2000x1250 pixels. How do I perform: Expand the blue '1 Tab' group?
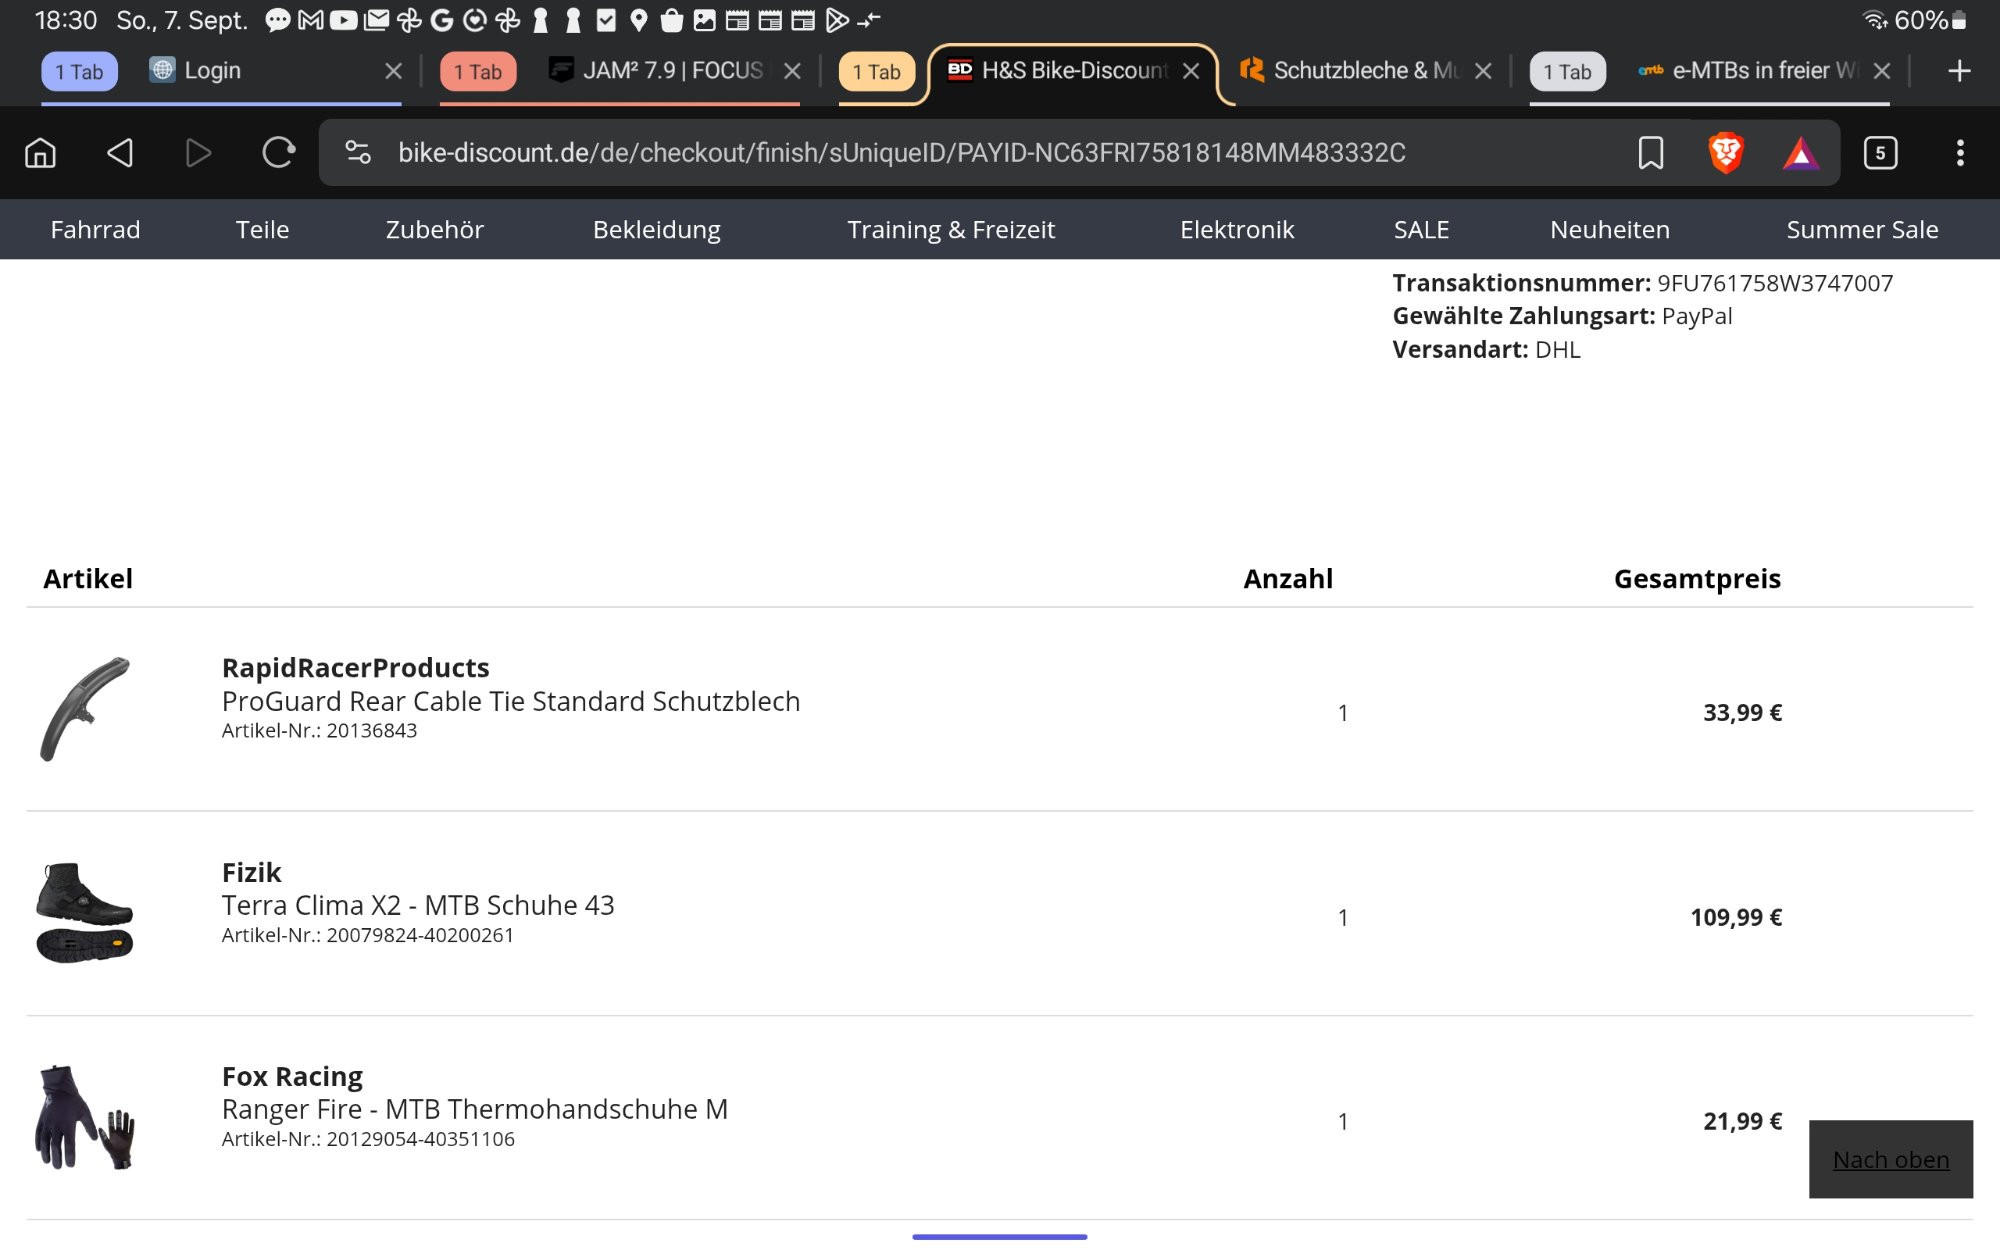(x=79, y=72)
